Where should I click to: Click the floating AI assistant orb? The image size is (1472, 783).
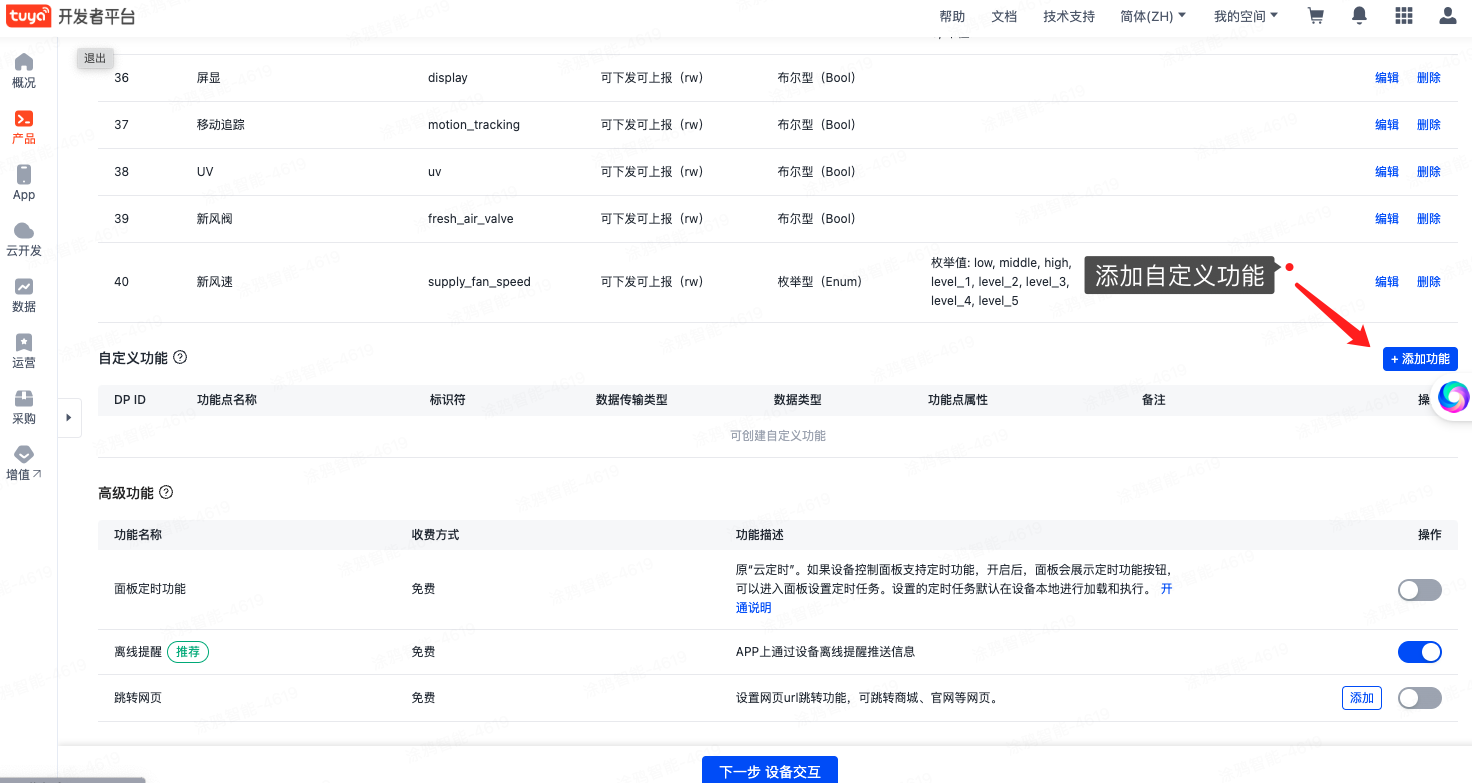point(1453,398)
